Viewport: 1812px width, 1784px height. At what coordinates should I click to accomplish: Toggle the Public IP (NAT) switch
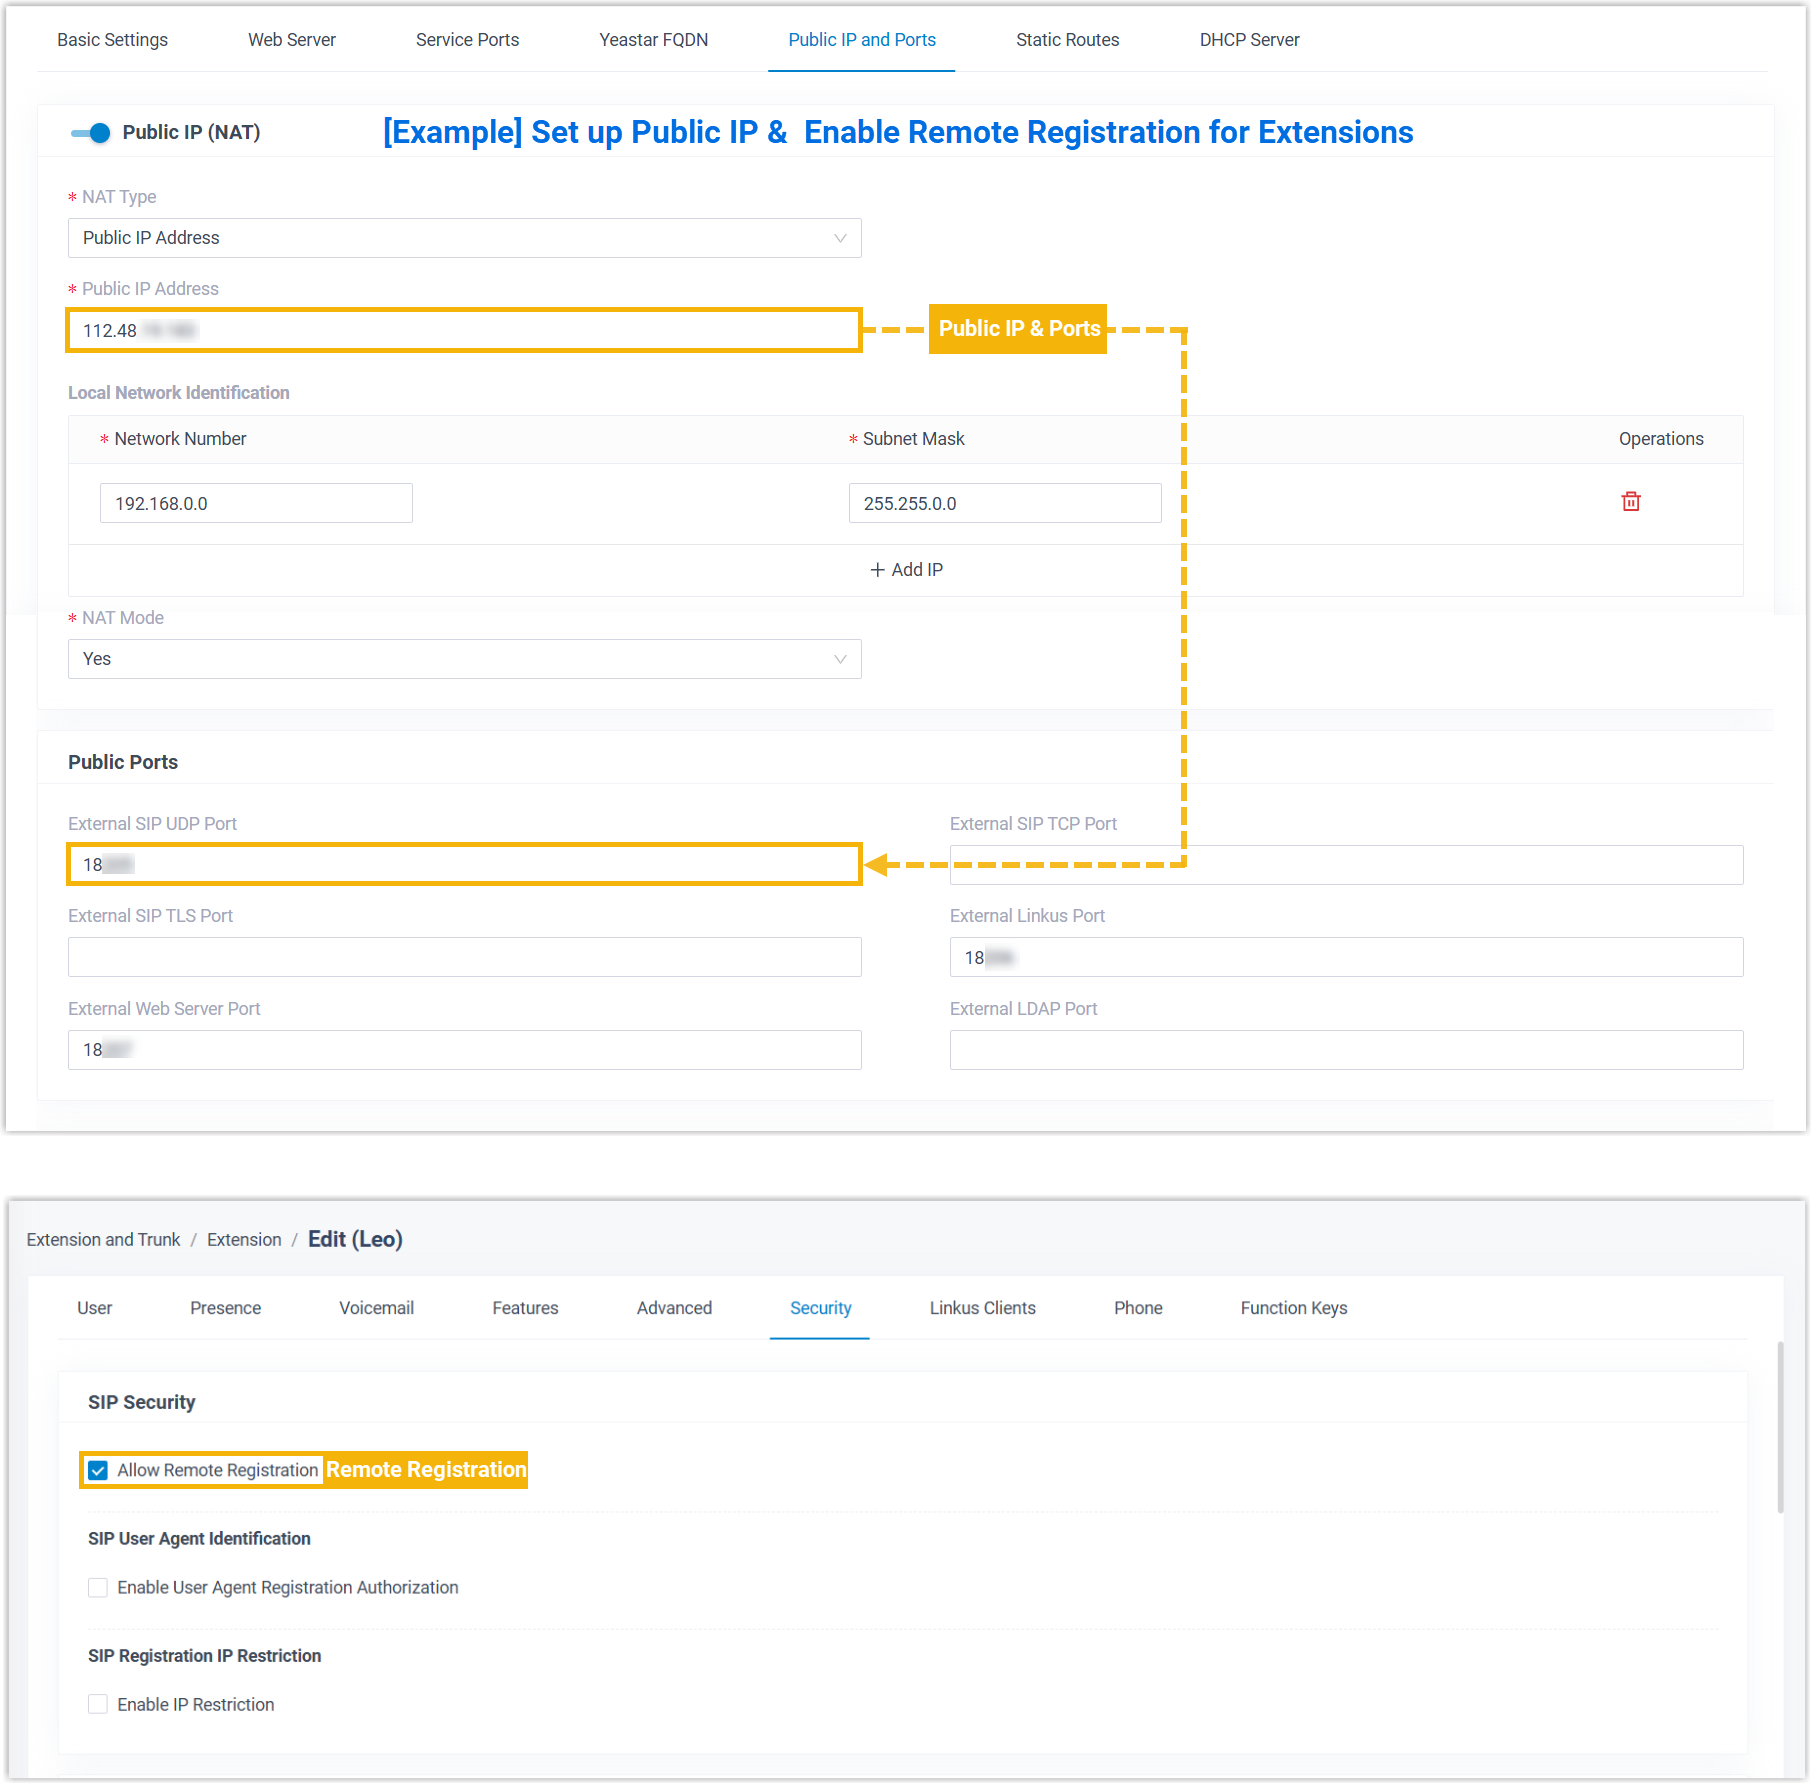(91, 133)
